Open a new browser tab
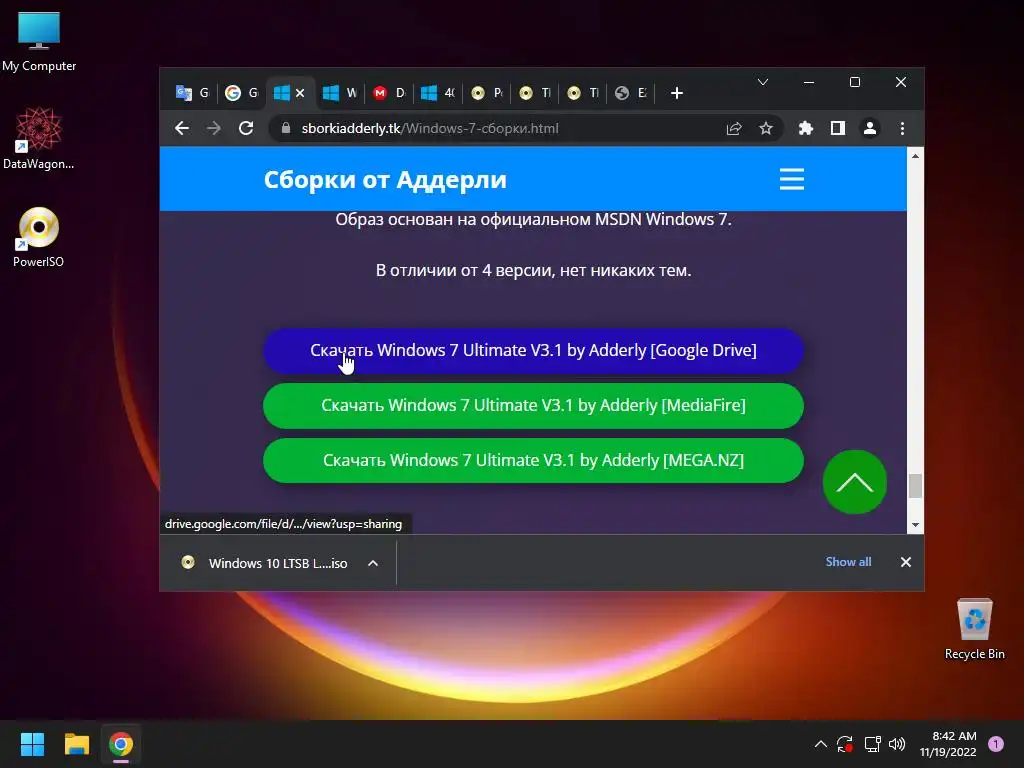 click(x=677, y=93)
